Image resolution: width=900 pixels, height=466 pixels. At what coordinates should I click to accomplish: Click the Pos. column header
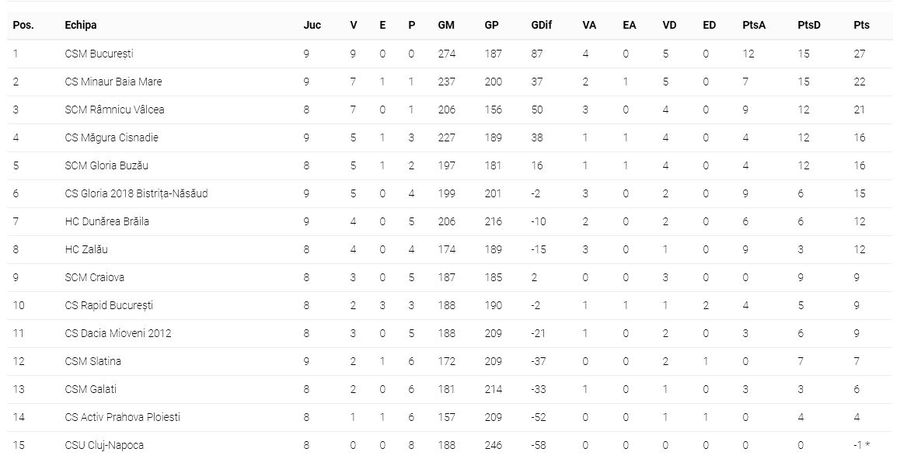(24, 25)
